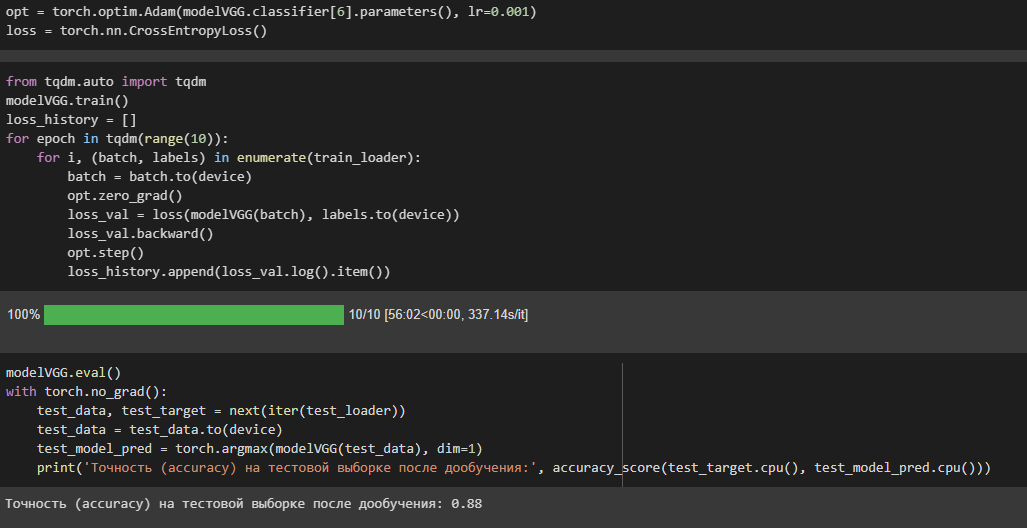Screen dimensions: 1027x528
Task: Click the line 'modelVGG.eval()'
Action: [64, 373]
